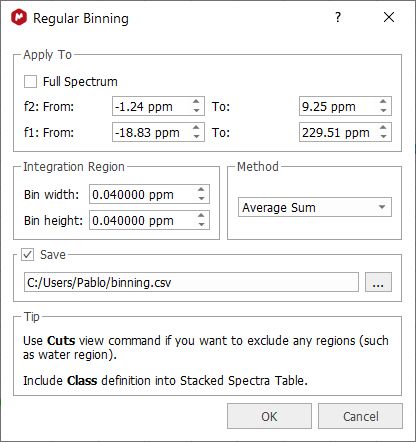This screenshot has height=442, width=416.
Task: Decrease the f1 From value with down arrow
Action: pyautogui.click(x=196, y=136)
